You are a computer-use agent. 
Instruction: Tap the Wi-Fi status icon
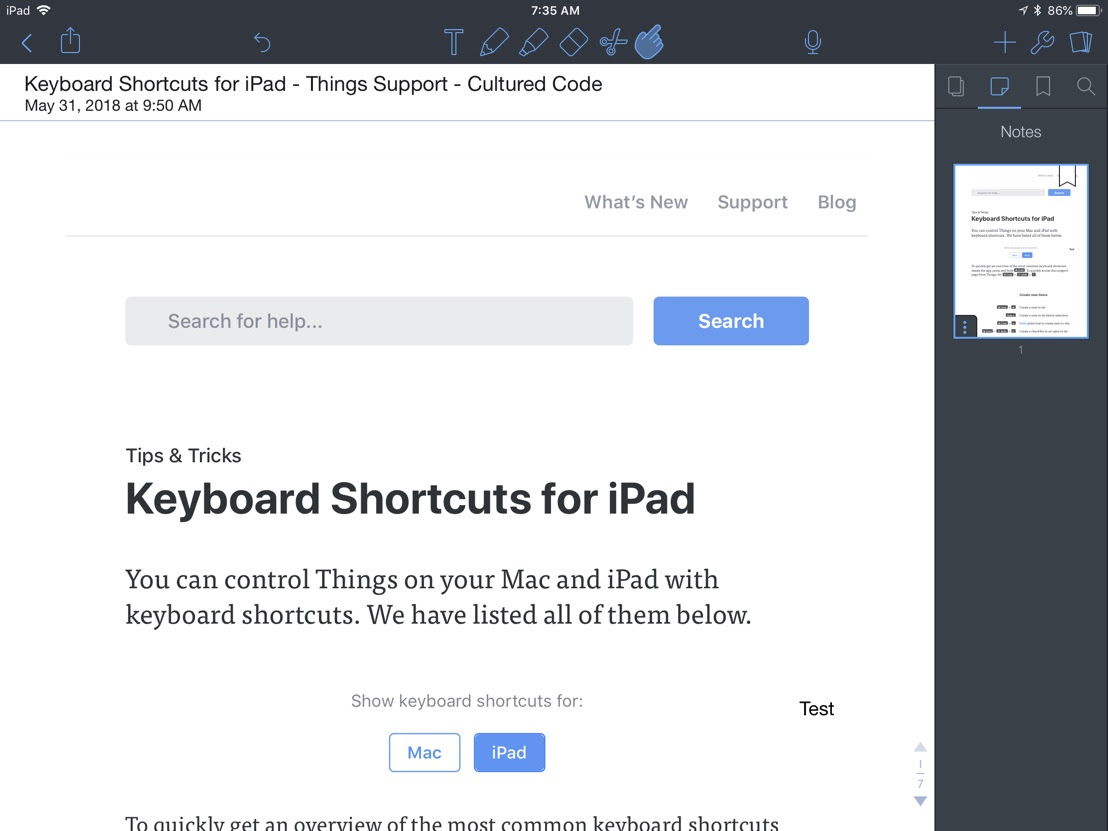tap(44, 10)
